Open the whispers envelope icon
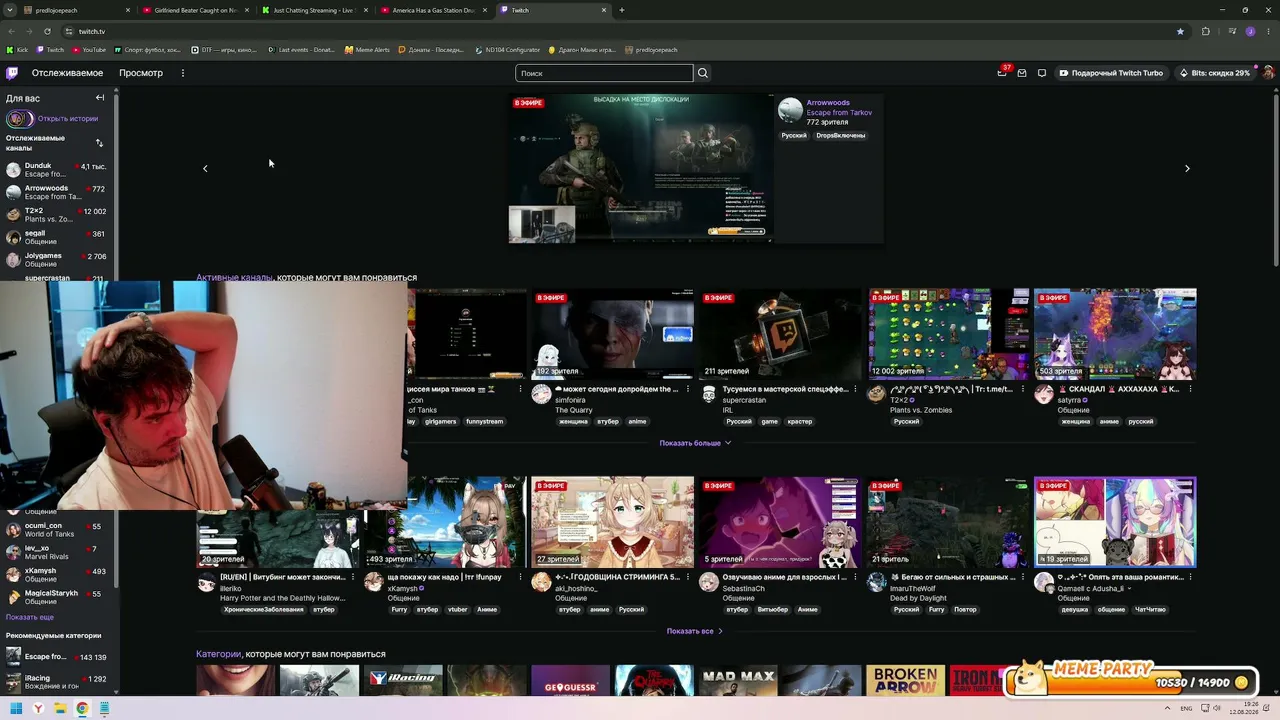 [1022, 73]
